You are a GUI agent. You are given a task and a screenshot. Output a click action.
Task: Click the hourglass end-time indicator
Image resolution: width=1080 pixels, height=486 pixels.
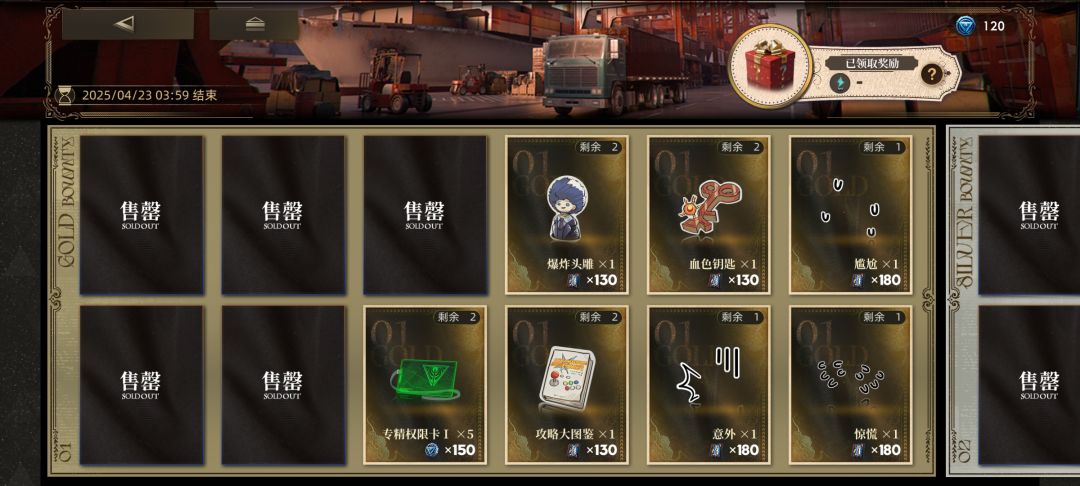point(65,95)
